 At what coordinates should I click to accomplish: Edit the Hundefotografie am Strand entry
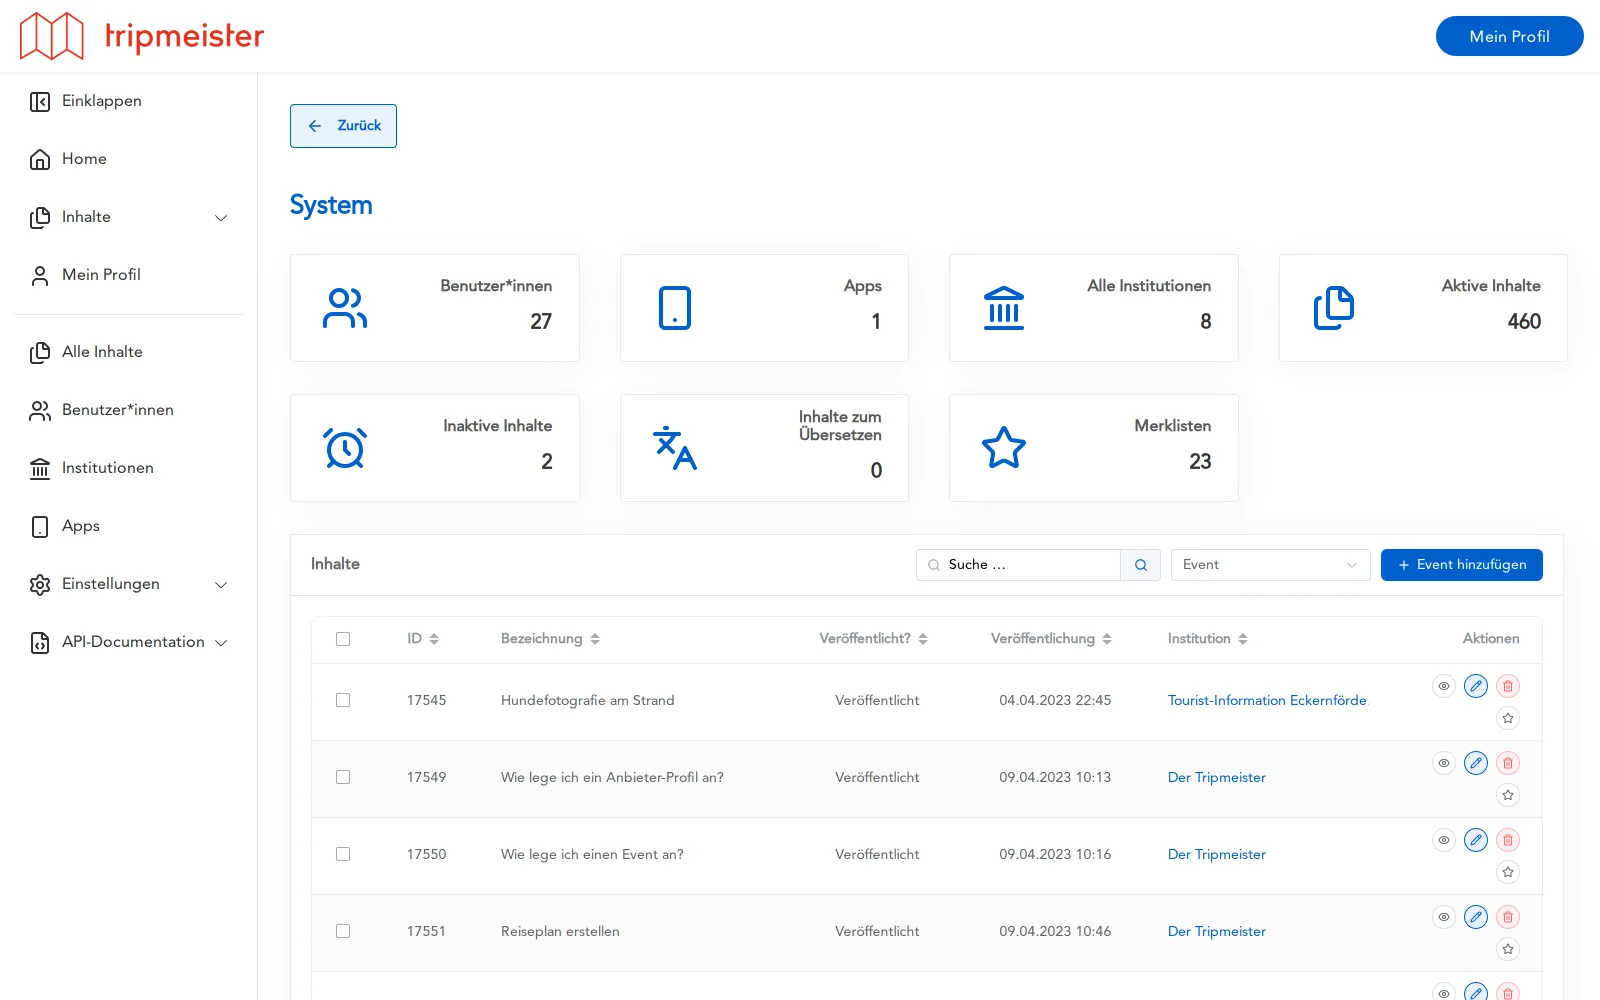pos(1476,686)
